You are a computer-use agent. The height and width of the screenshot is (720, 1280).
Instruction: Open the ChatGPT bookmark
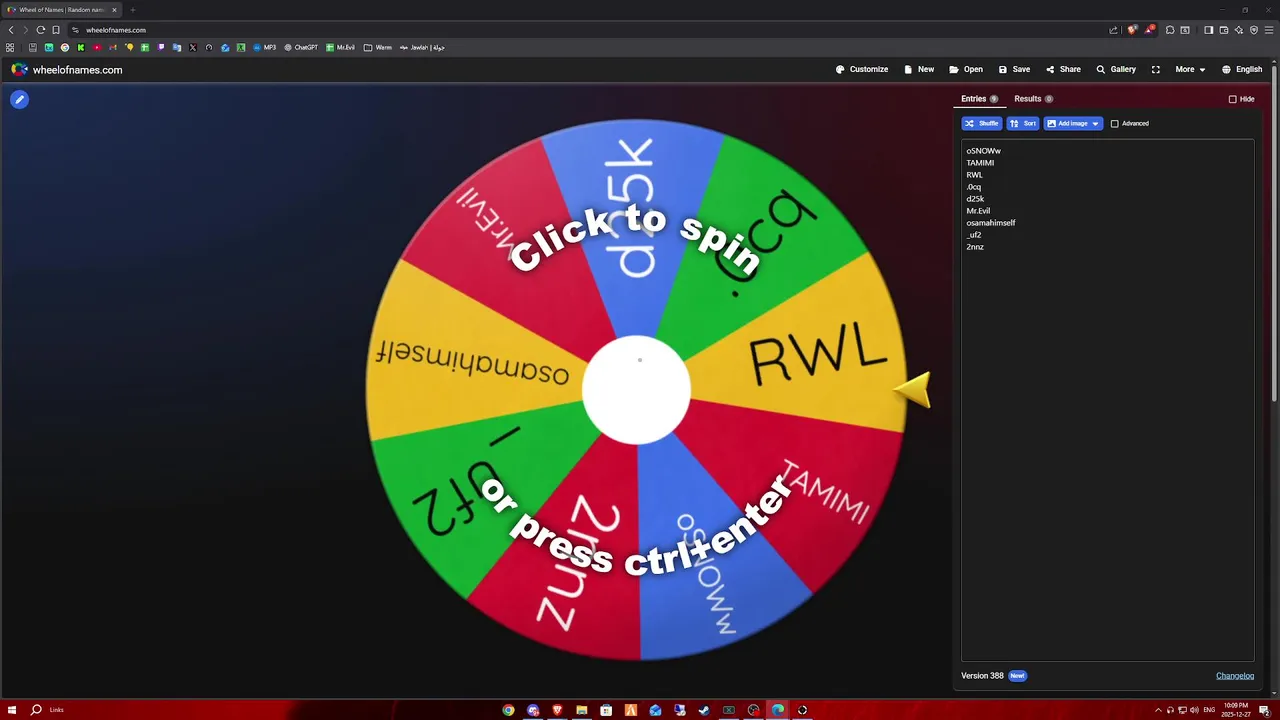tap(301, 47)
